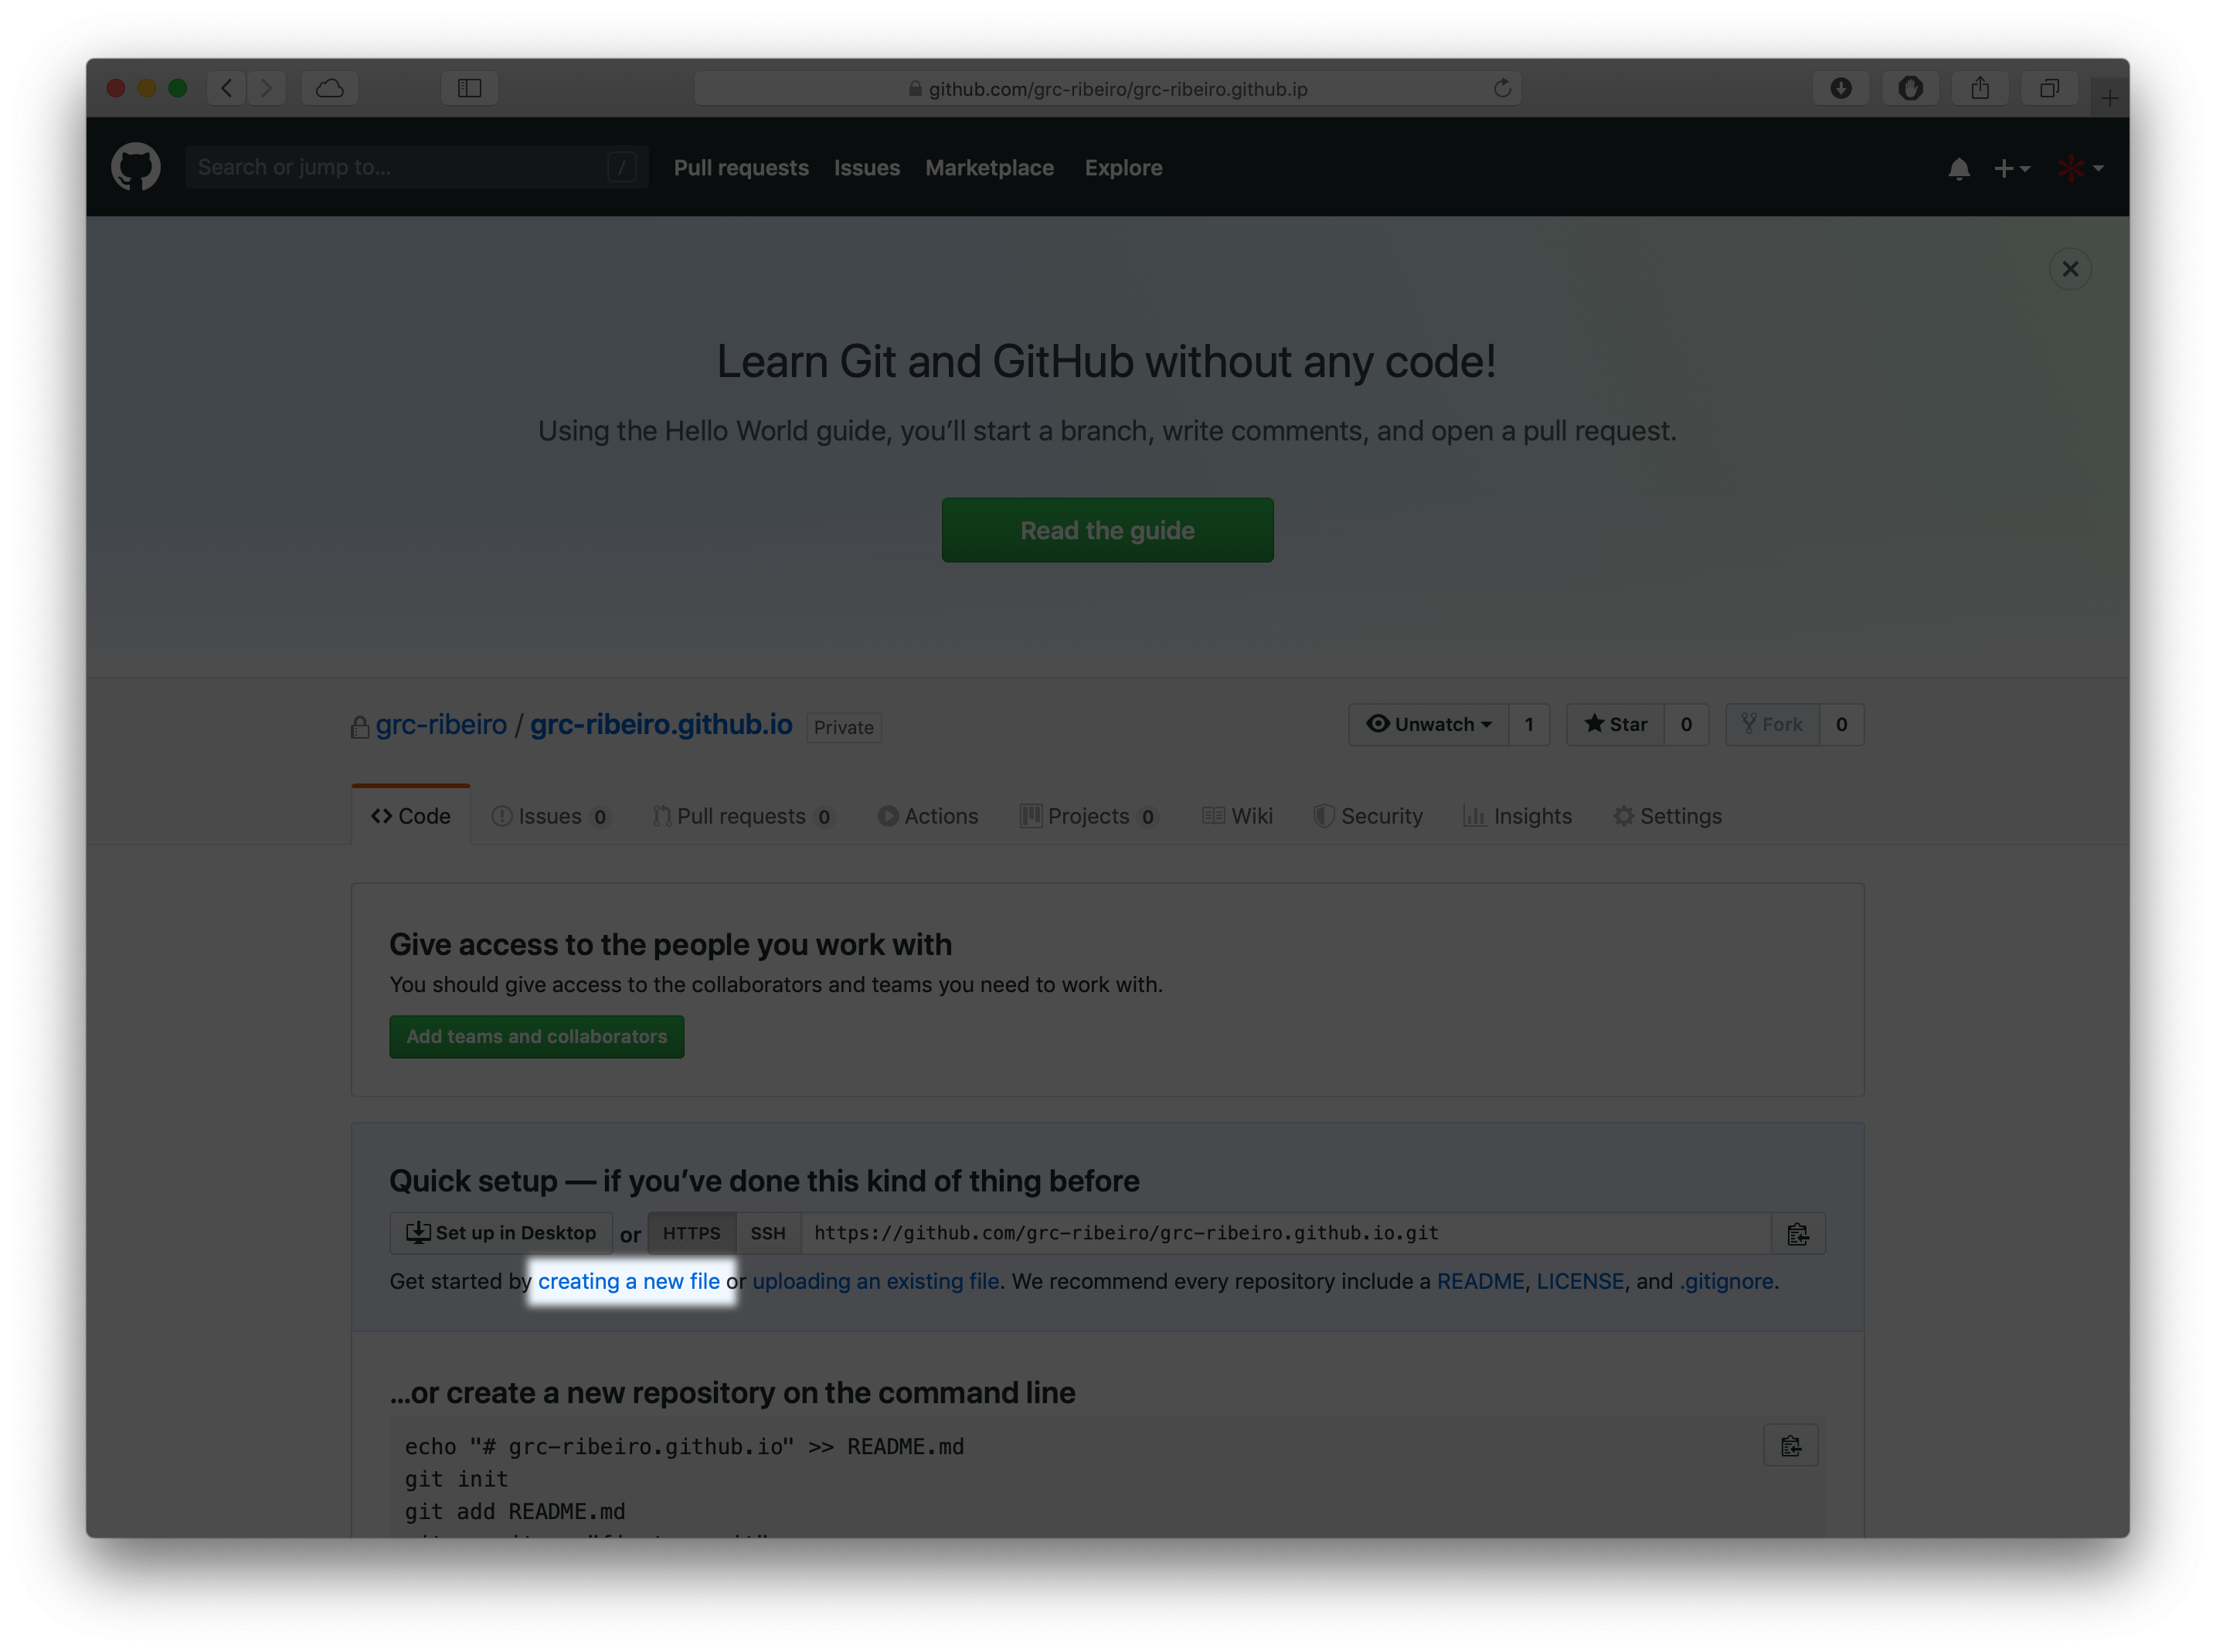Open the Actions tab
Screen dimensions: 2216x1652
coord(928,816)
